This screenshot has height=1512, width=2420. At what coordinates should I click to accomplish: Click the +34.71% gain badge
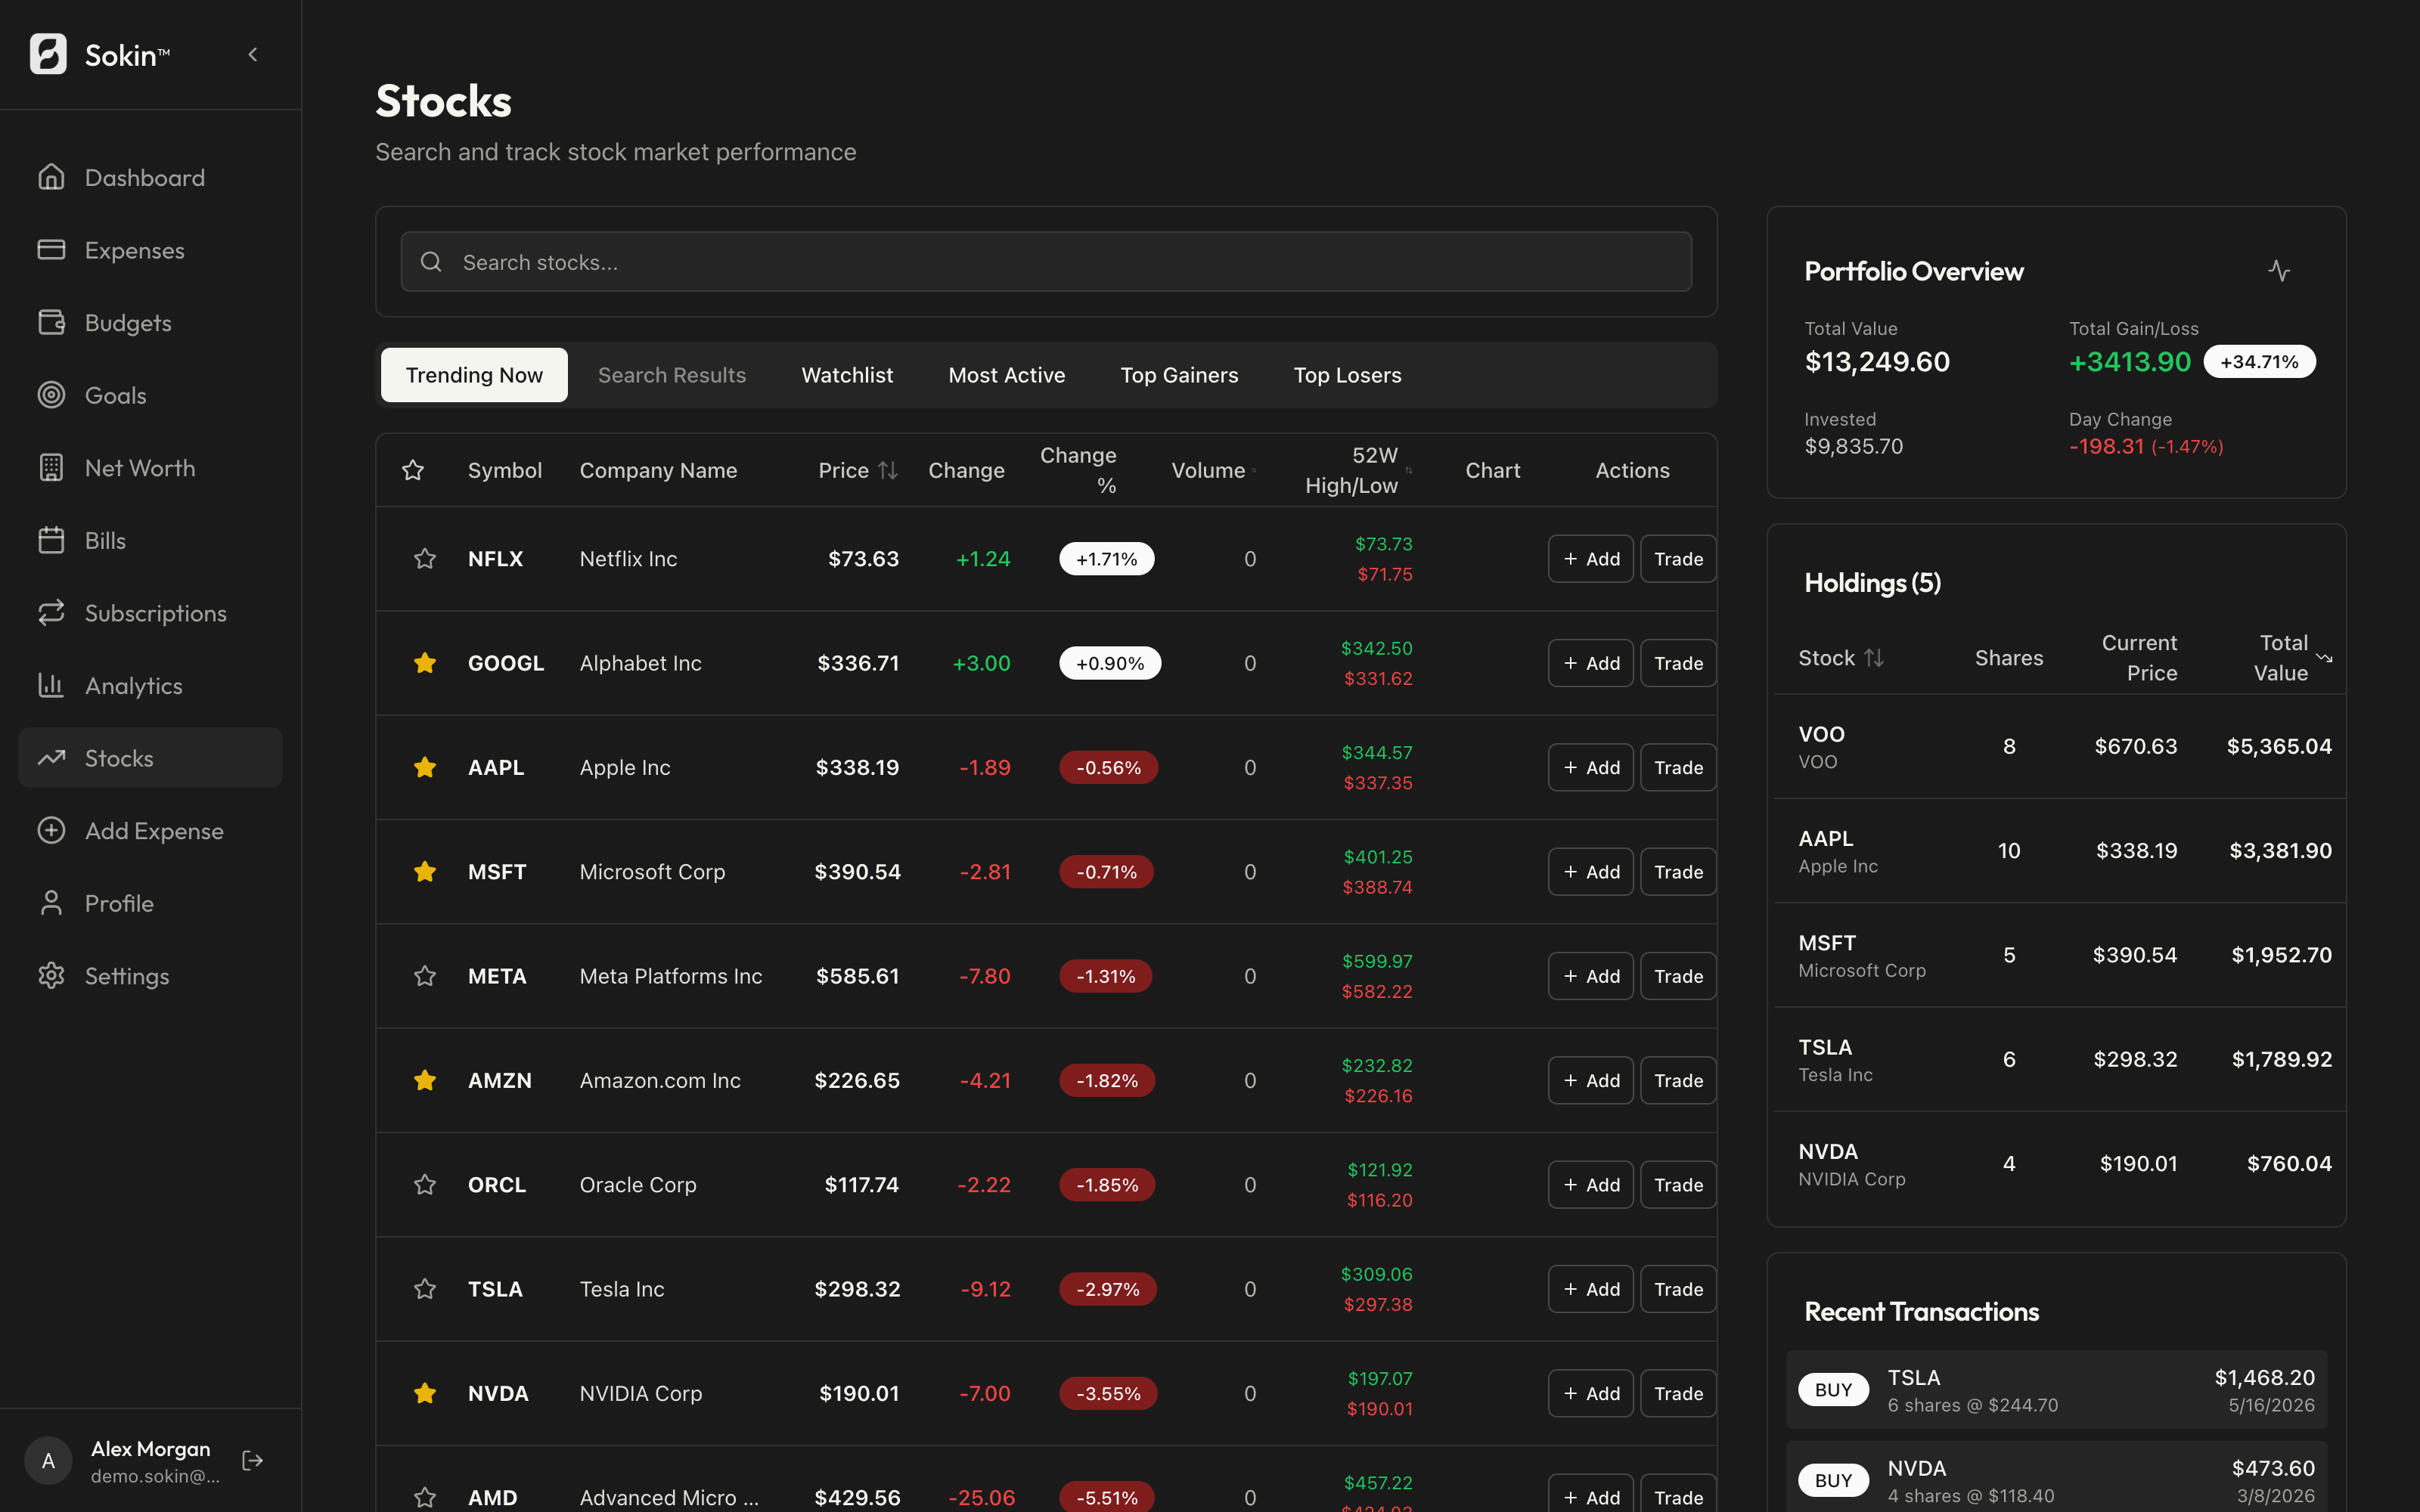[2259, 362]
